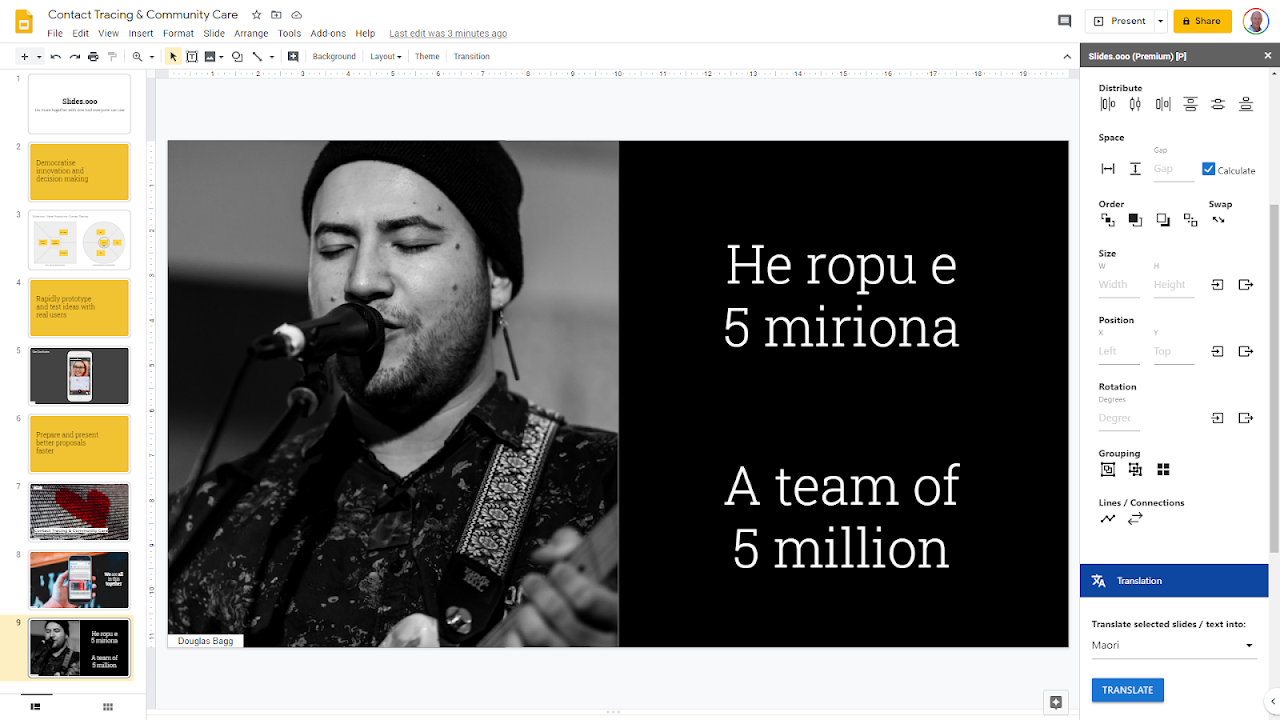Open the Maori language dropdown

[1172, 645]
